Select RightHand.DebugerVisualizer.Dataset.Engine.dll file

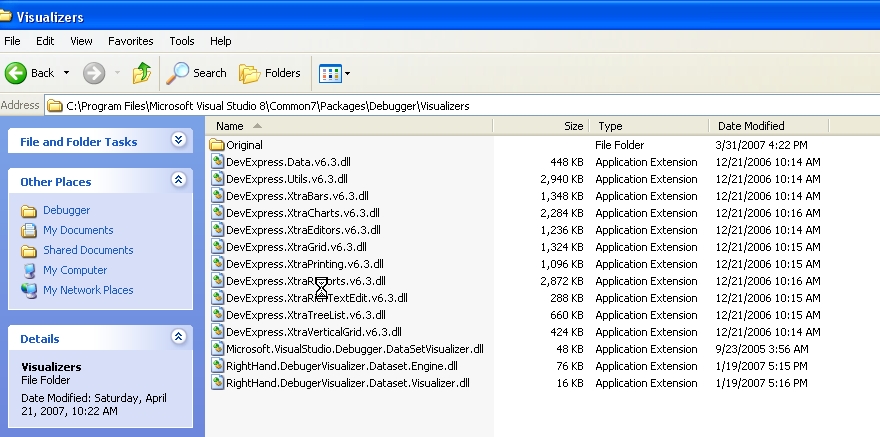(x=341, y=366)
